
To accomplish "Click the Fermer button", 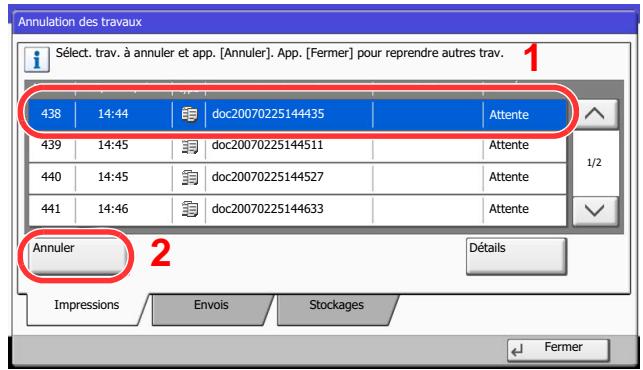I will [x=559, y=349].
